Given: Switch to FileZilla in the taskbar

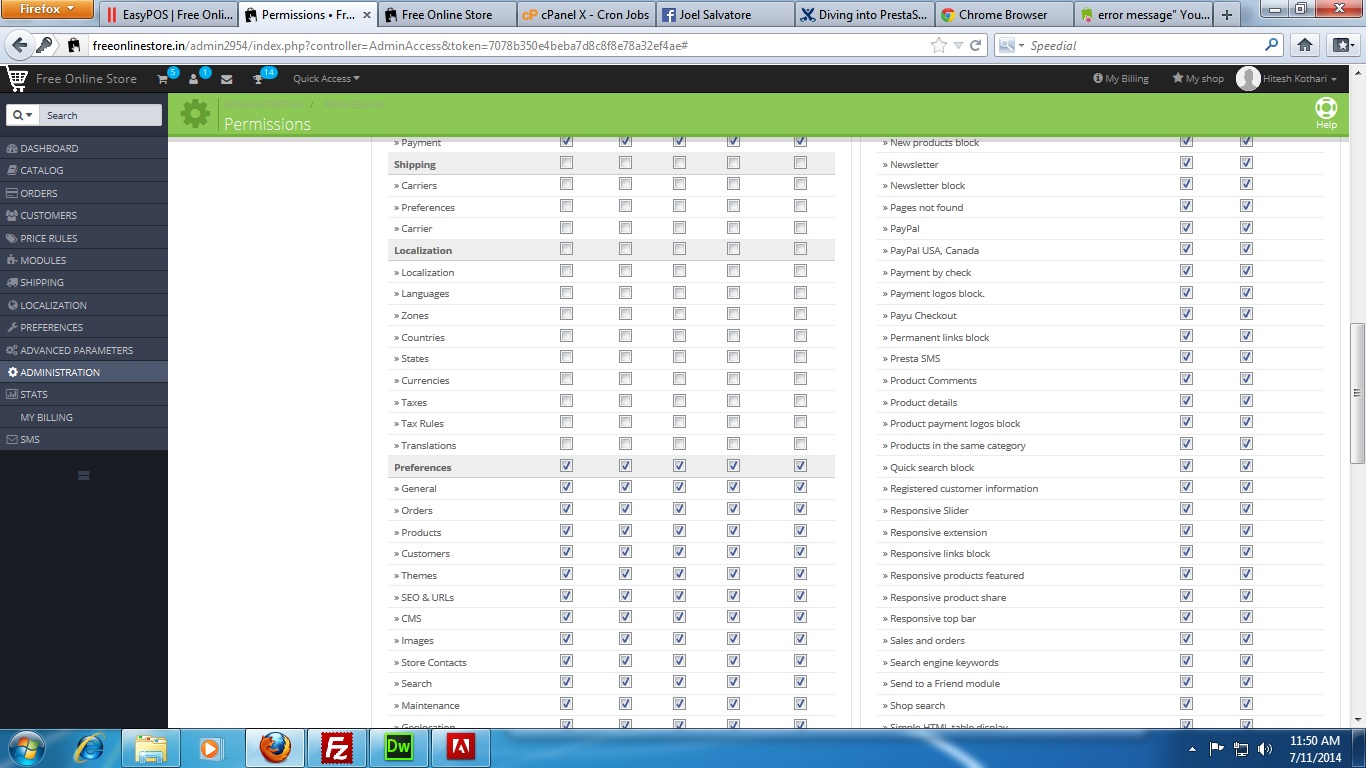Looking at the screenshot, I should pos(337,748).
